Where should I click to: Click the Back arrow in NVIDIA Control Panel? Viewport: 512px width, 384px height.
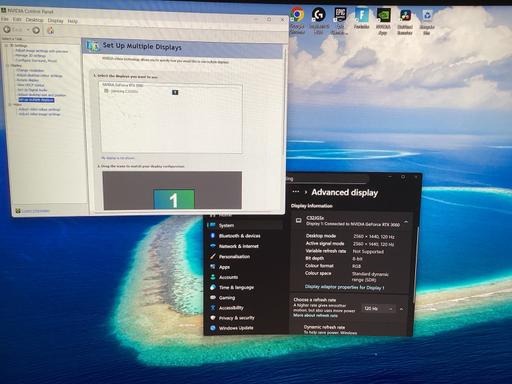(x=7, y=30)
